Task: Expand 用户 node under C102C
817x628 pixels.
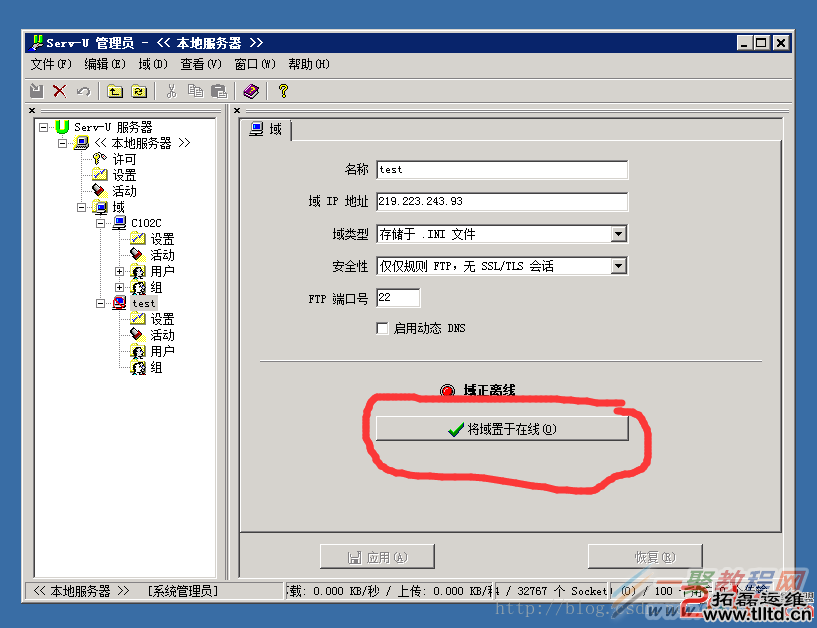Action: (120, 271)
